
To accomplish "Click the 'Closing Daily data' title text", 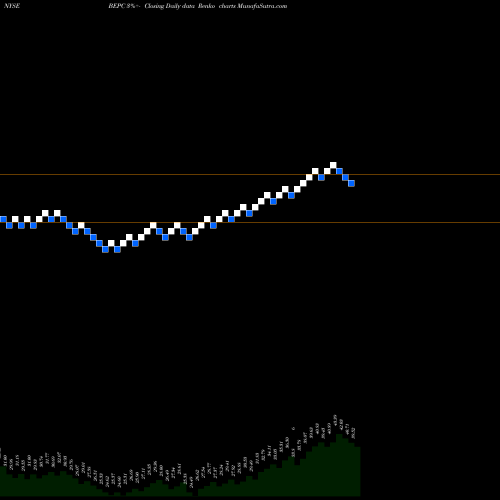I will pyautogui.click(x=169, y=6).
